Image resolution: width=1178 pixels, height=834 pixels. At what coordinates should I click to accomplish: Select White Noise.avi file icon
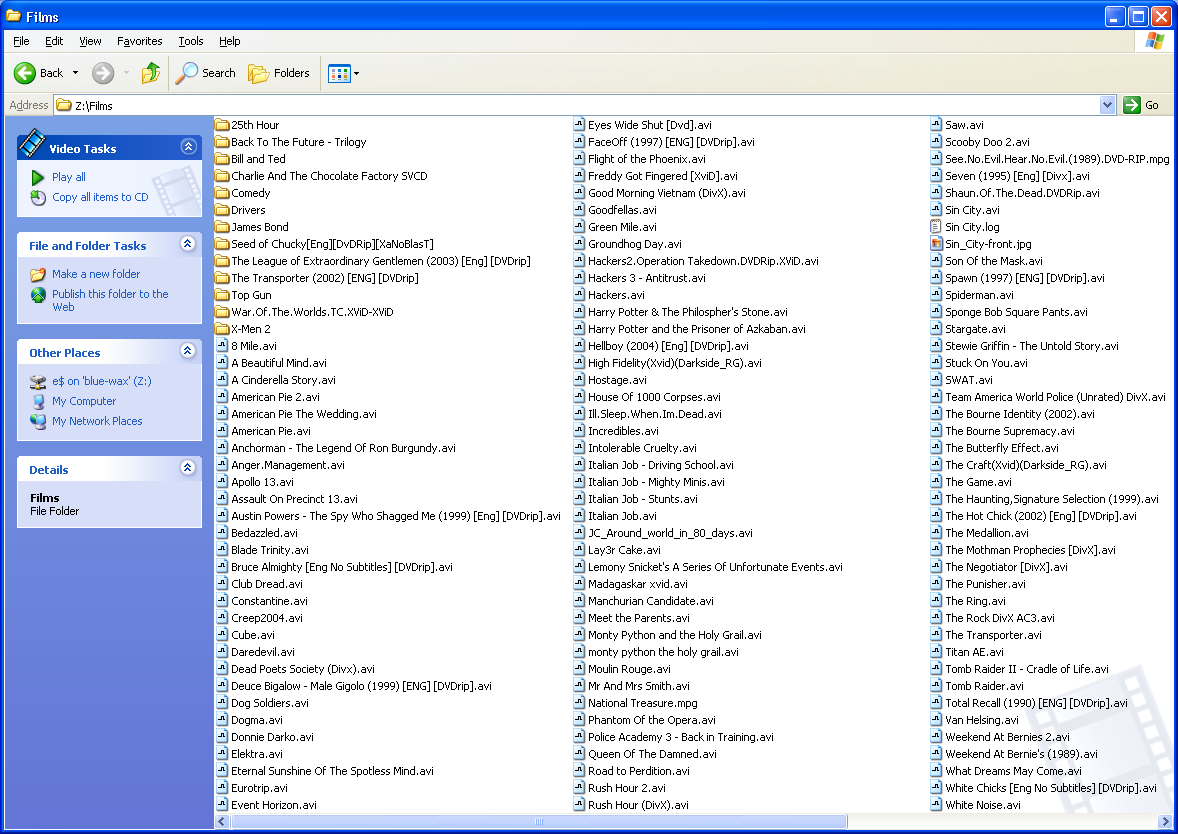[935, 805]
